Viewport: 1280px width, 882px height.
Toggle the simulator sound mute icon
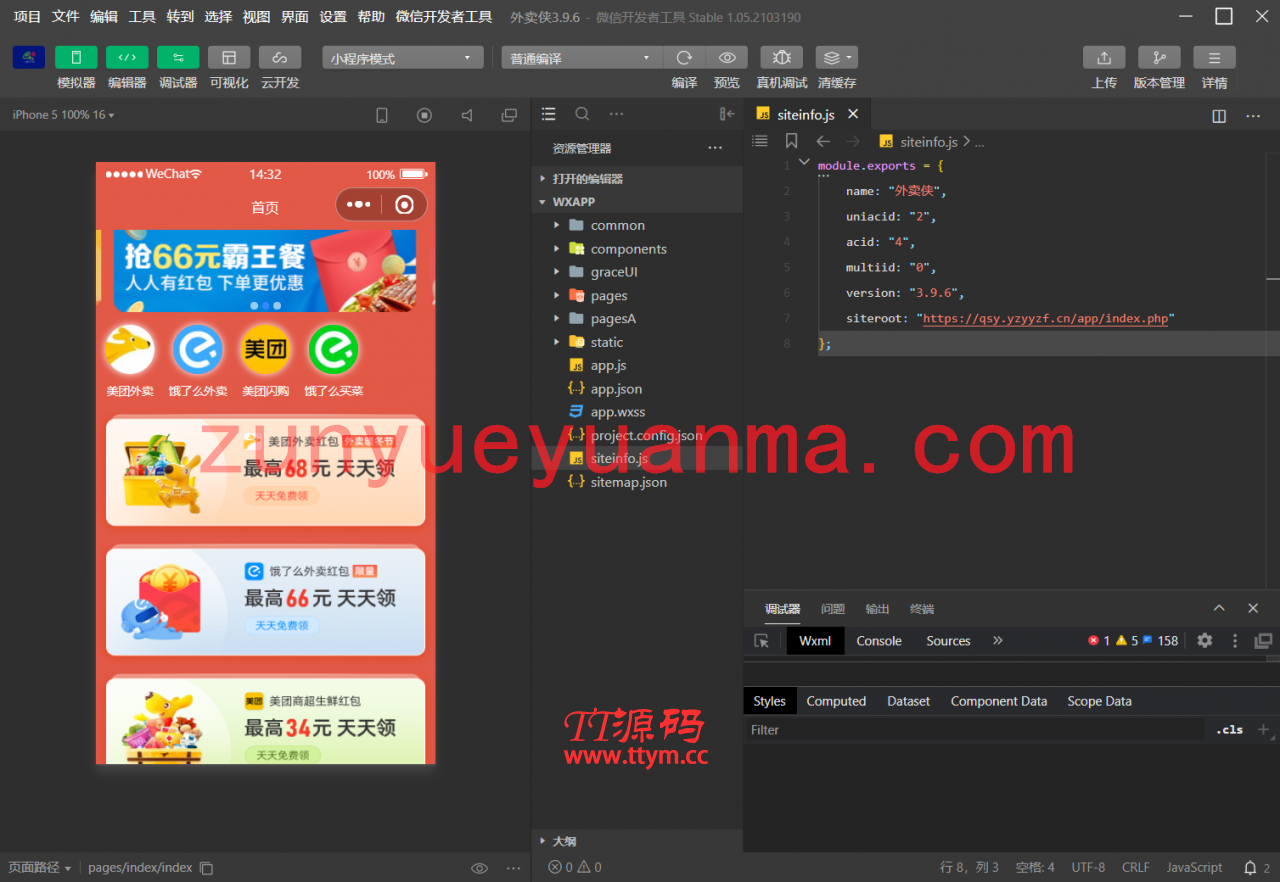[x=467, y=115]
